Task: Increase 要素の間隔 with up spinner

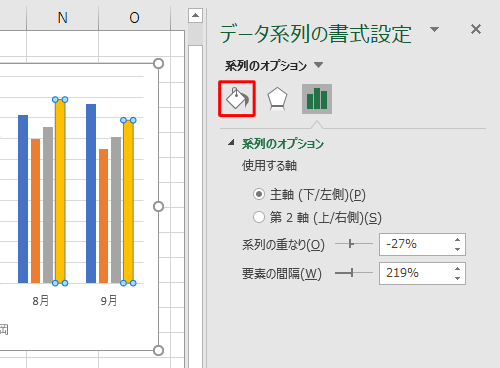Action: pyautogui.click(x=457, y=269)
